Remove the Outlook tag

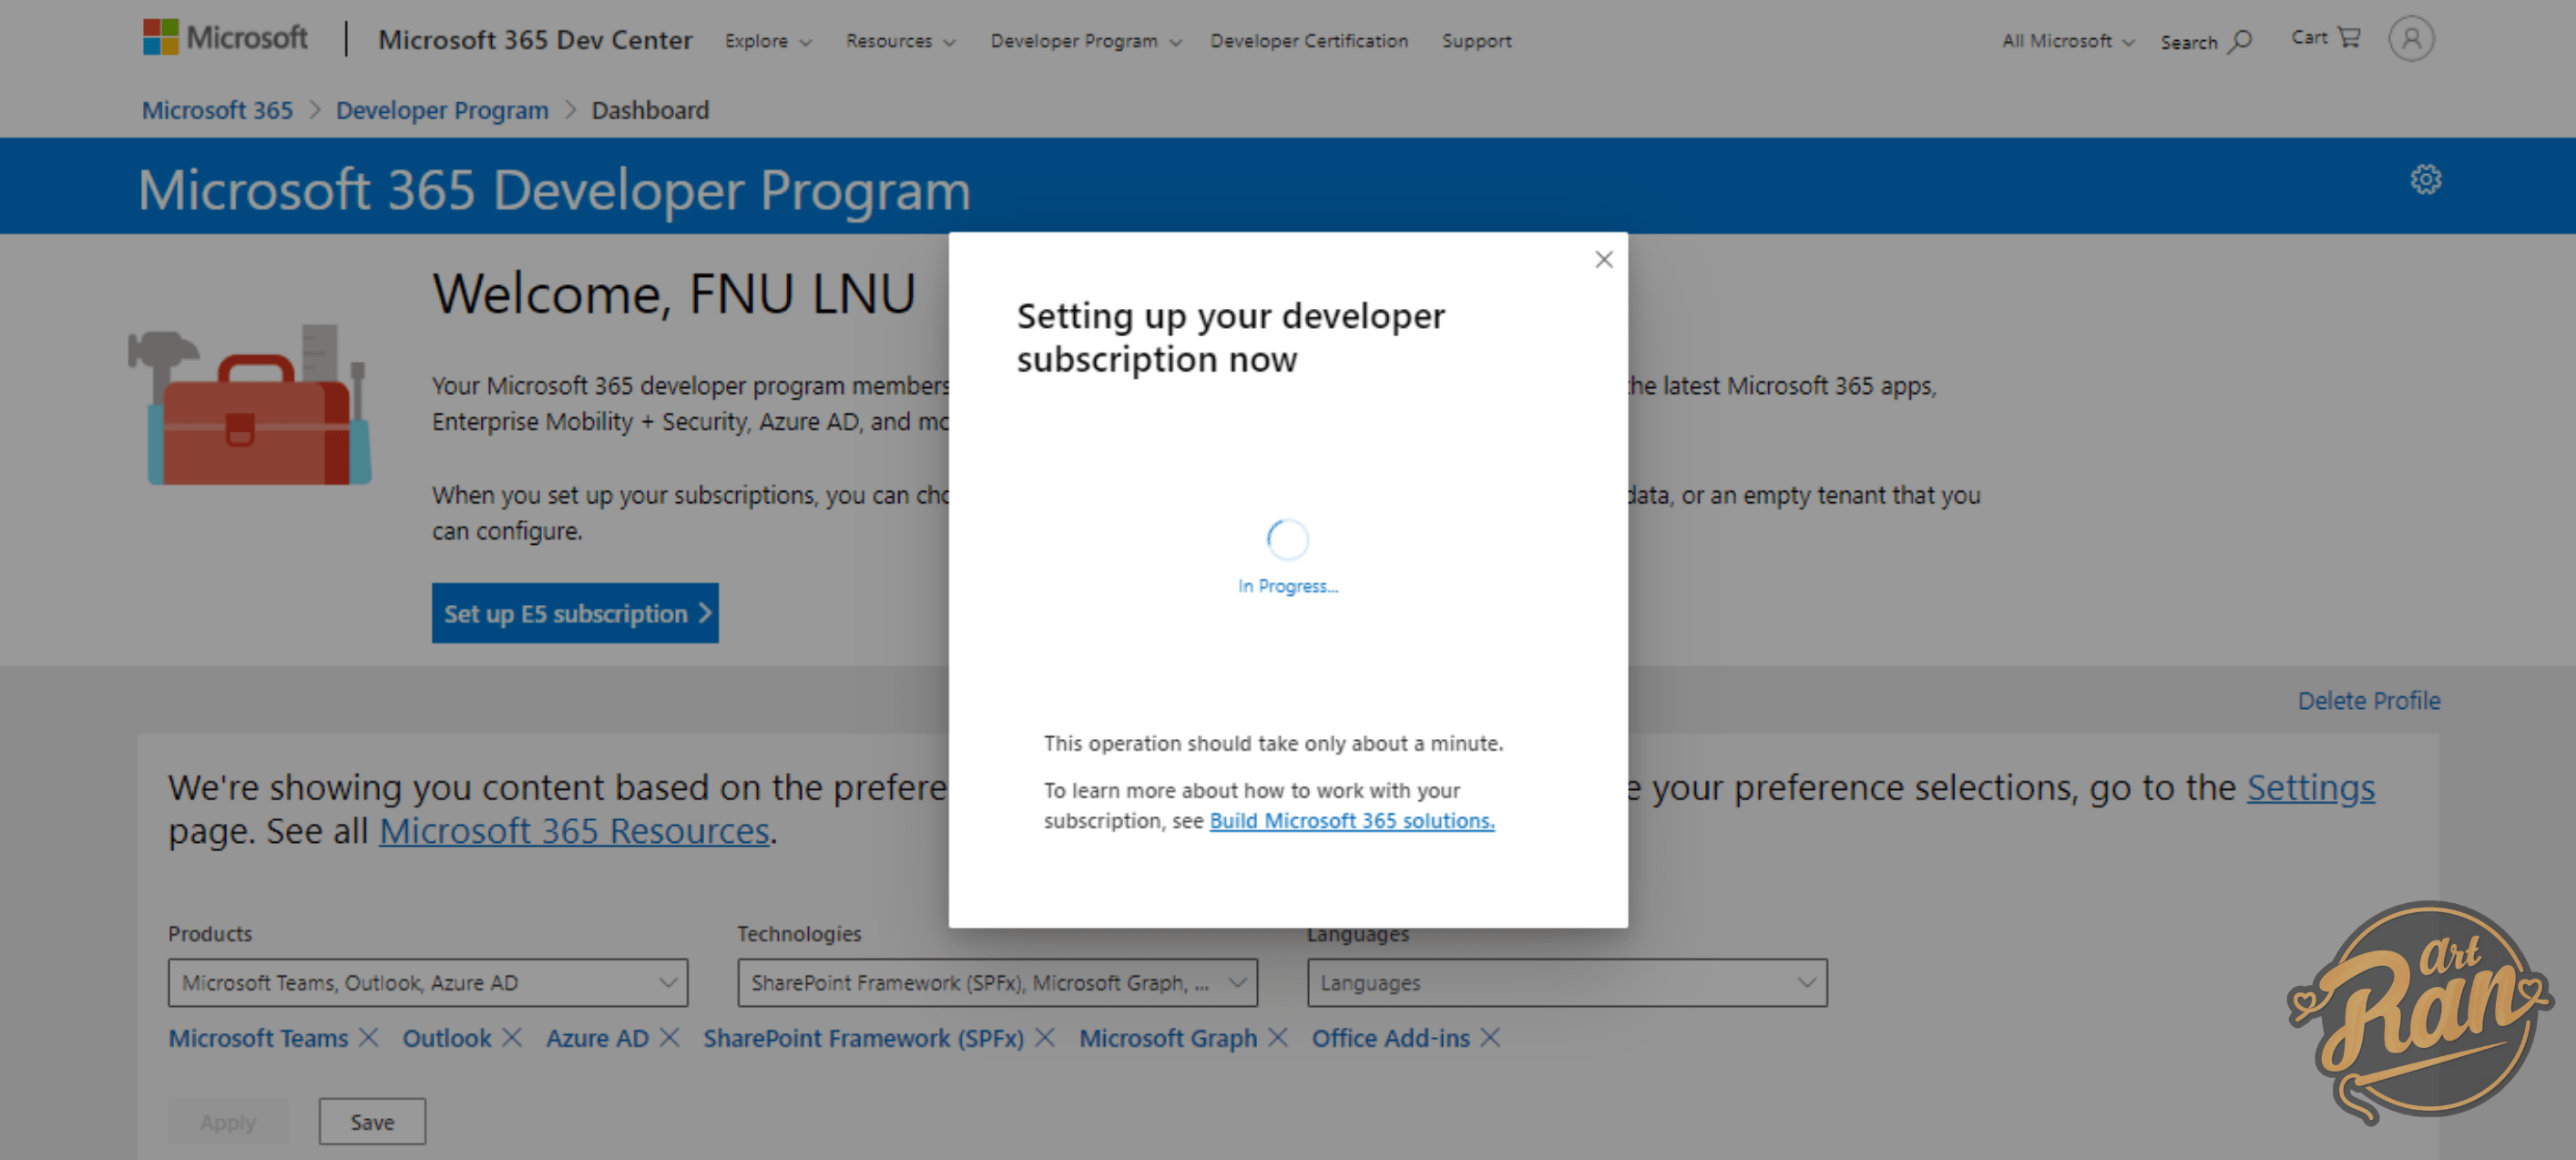512,1037
